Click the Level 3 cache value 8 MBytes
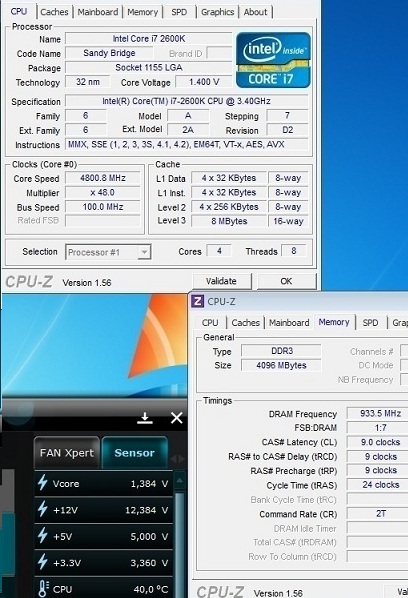 229,221
